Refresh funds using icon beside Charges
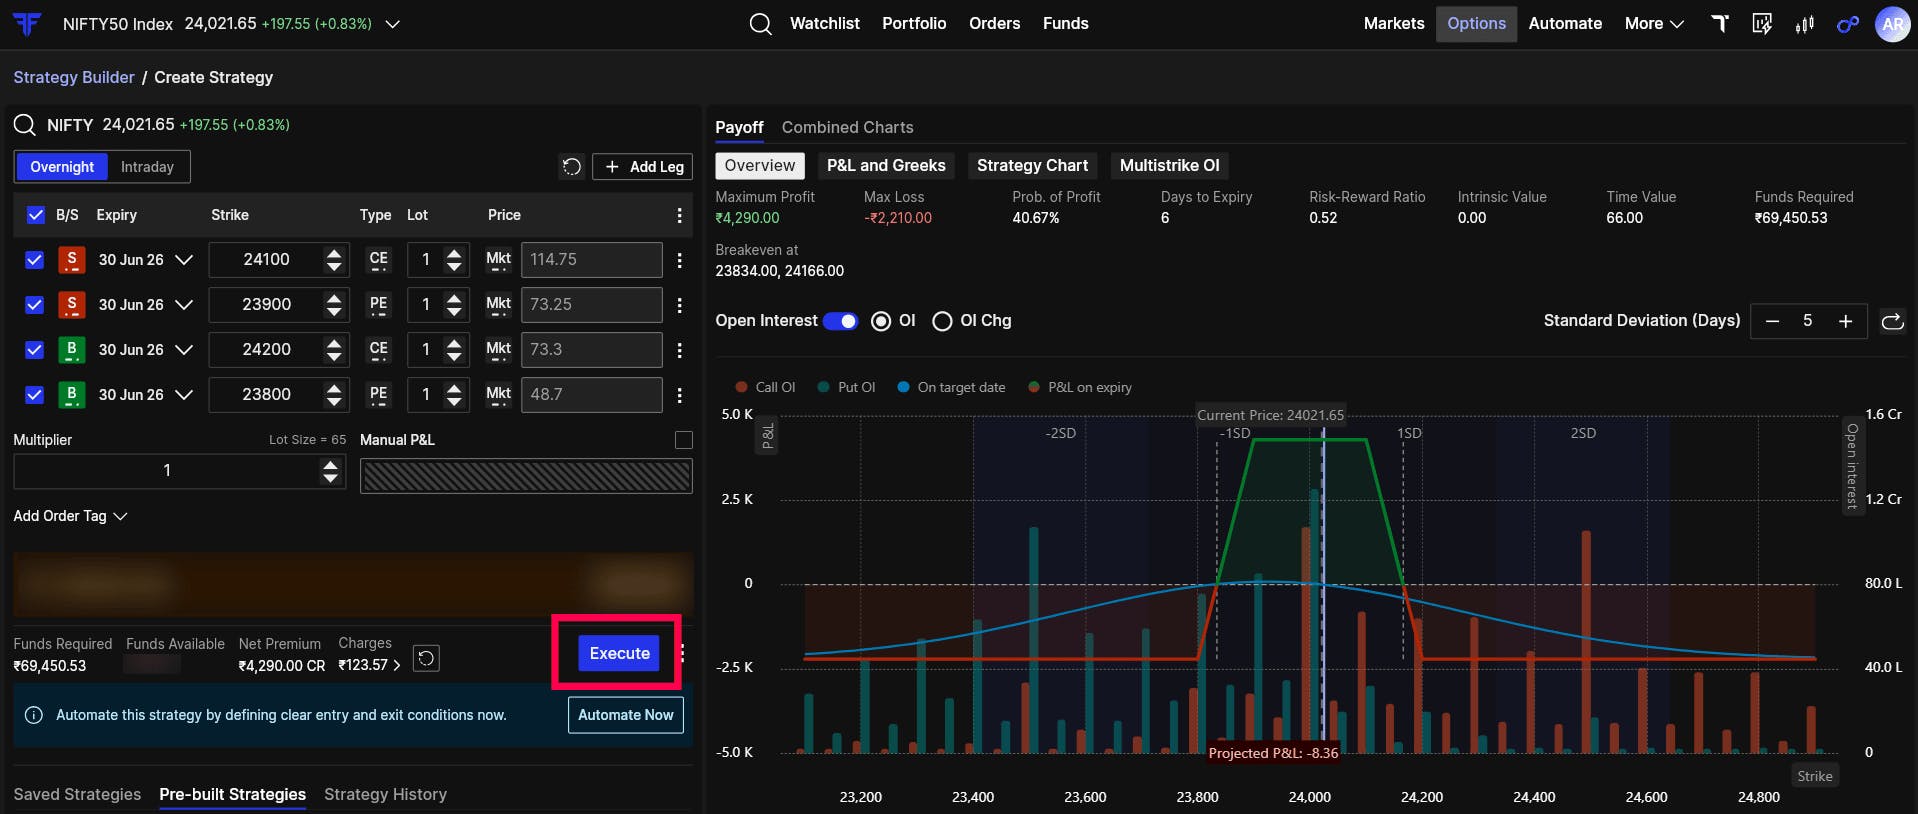This screenshot has height=814, width=1918. [426, 658]
